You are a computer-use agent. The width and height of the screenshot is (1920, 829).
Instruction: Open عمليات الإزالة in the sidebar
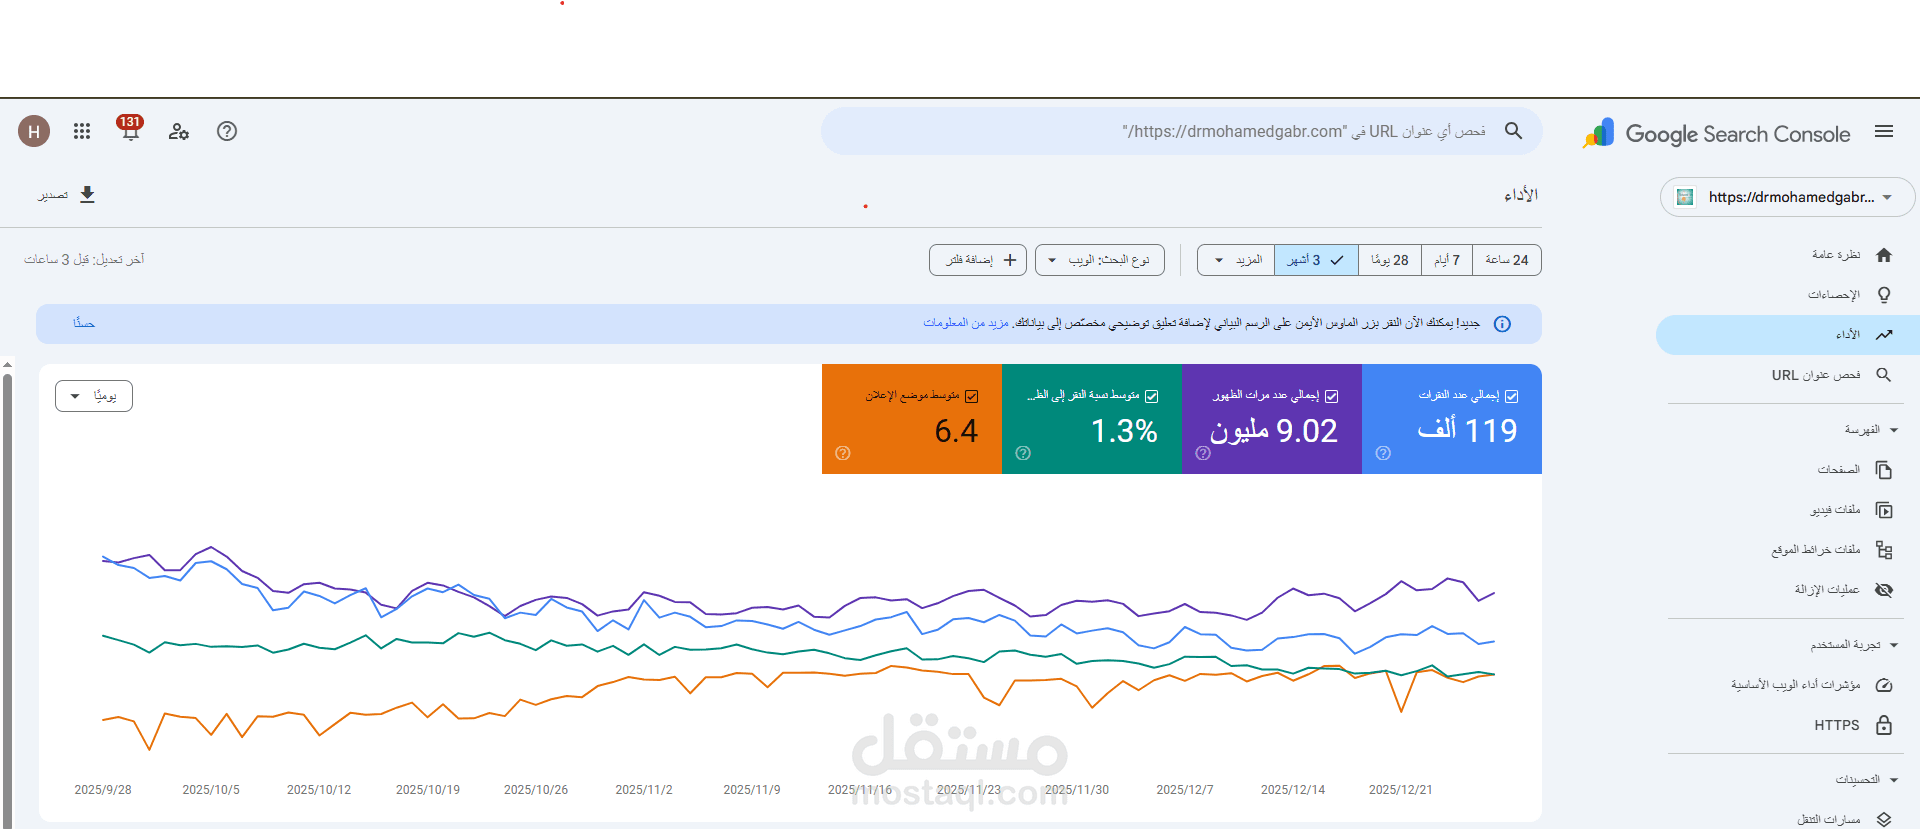tap(1827, 590)
